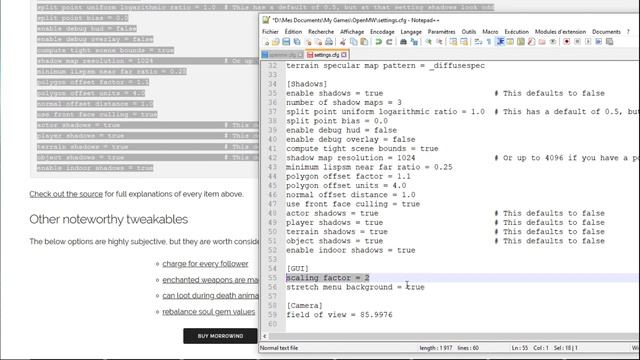
Task: Open 'can loot during death' link
Action: [x=211, y=296]
